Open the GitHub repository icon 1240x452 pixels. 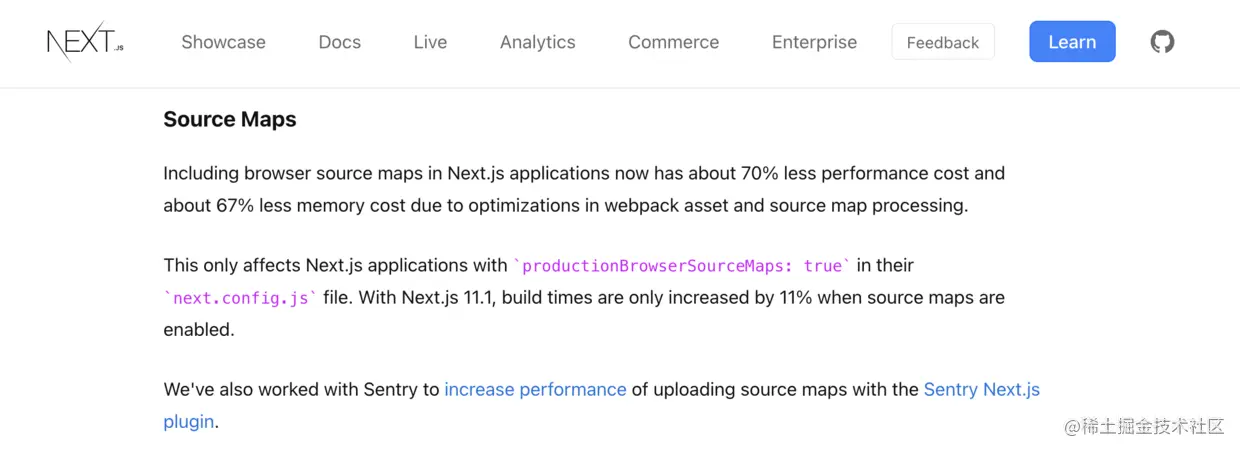click(x=1162, y=42)
